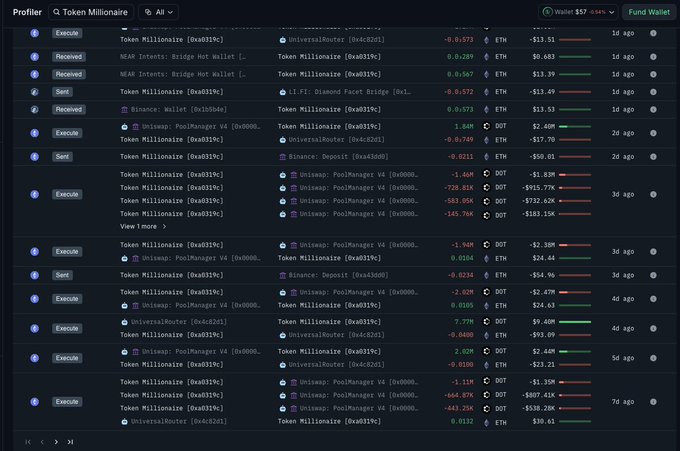The width and height of the screenshot is (680, 451).
Task: Click chain icon of the 5d ago Execute row
Action: pos(35,358)
